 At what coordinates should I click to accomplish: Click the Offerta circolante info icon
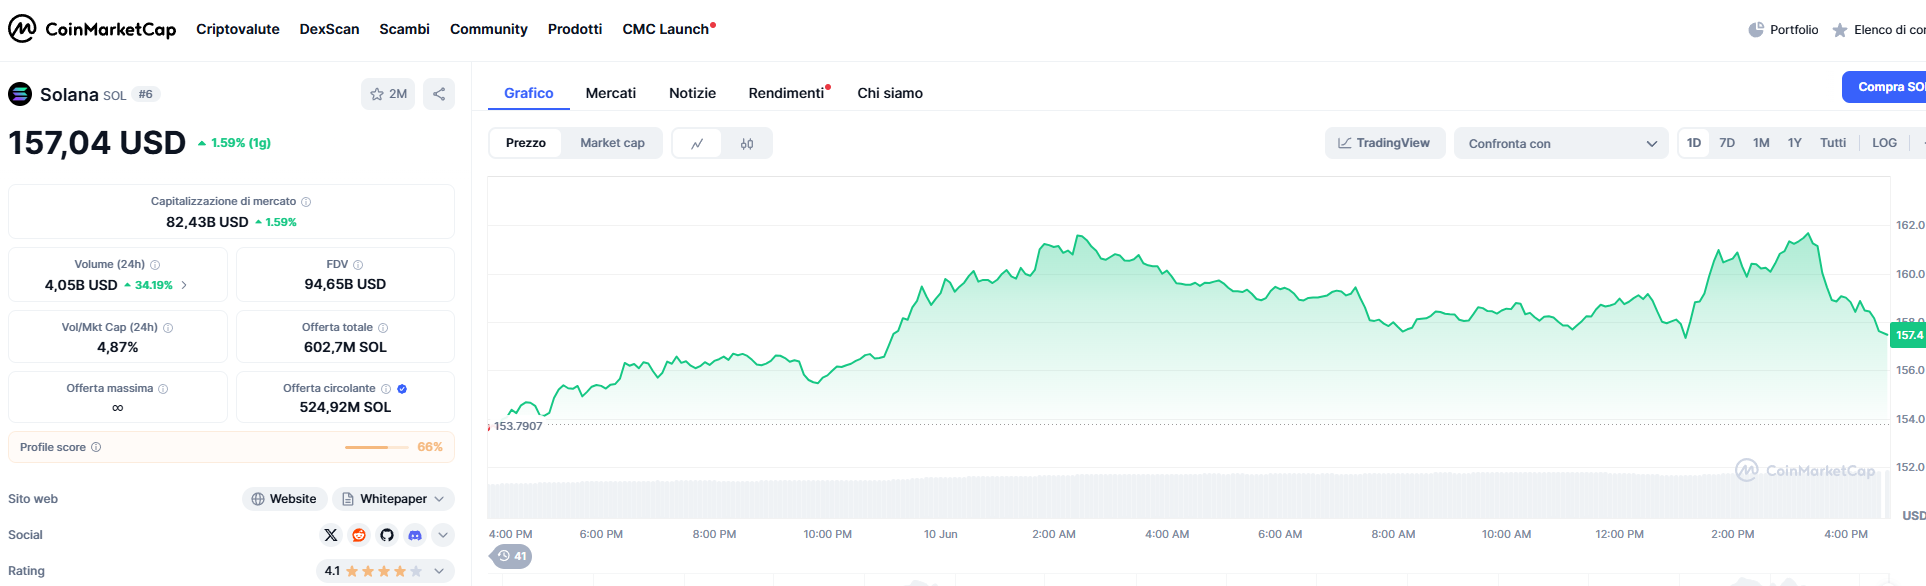coord(386,389)
